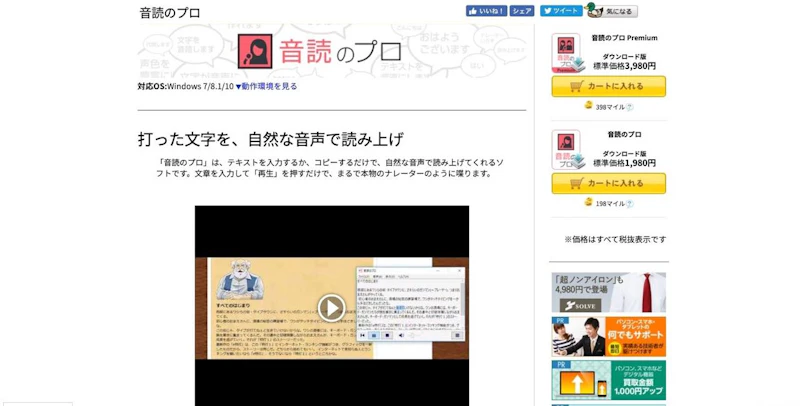The image size is (800, 406).
Task: Click the 対応OS:Windows 7/8.1/10 text
Action: point(186,86)
